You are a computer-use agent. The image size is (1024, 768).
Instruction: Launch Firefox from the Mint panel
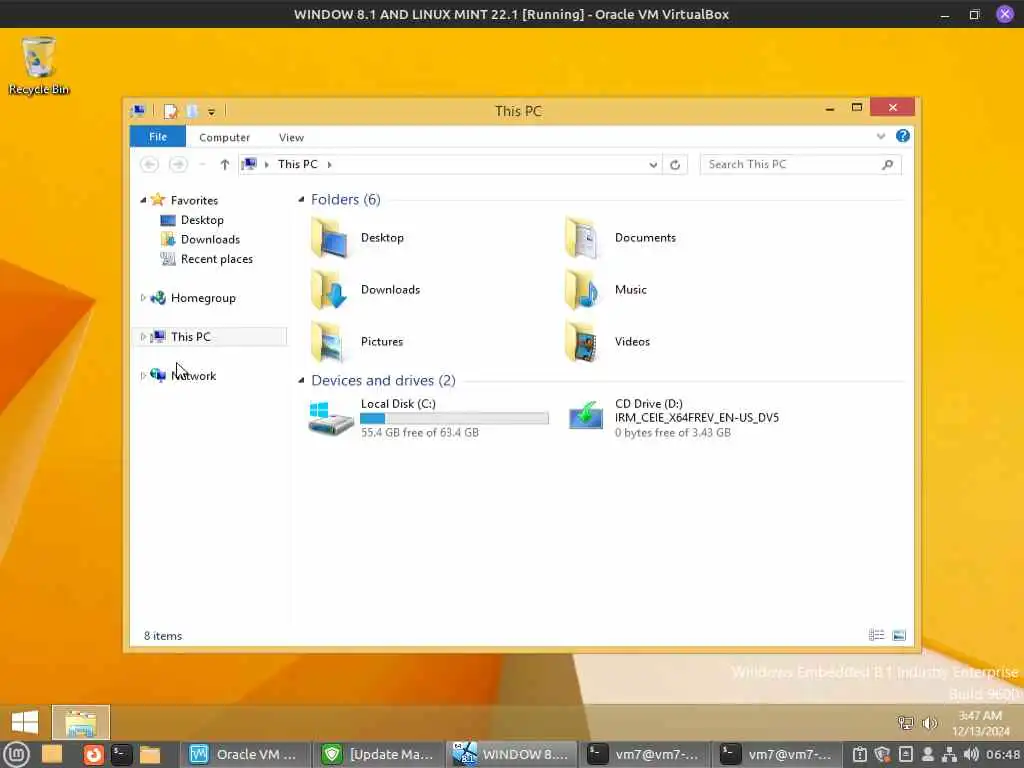click(94, 755)
